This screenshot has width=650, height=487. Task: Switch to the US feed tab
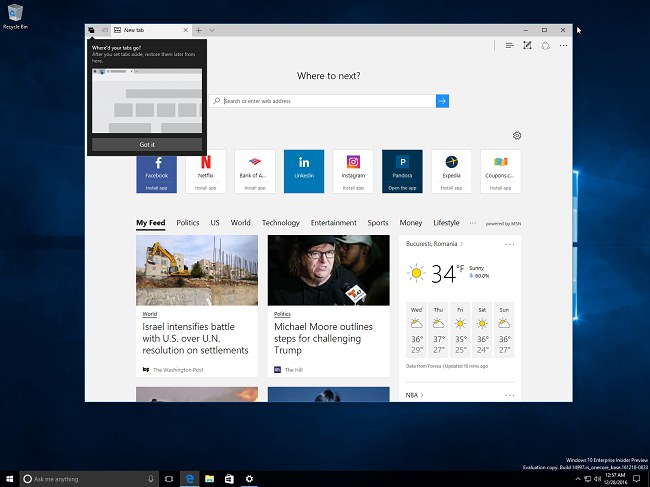pyautogui.click(x=215, y=223)
